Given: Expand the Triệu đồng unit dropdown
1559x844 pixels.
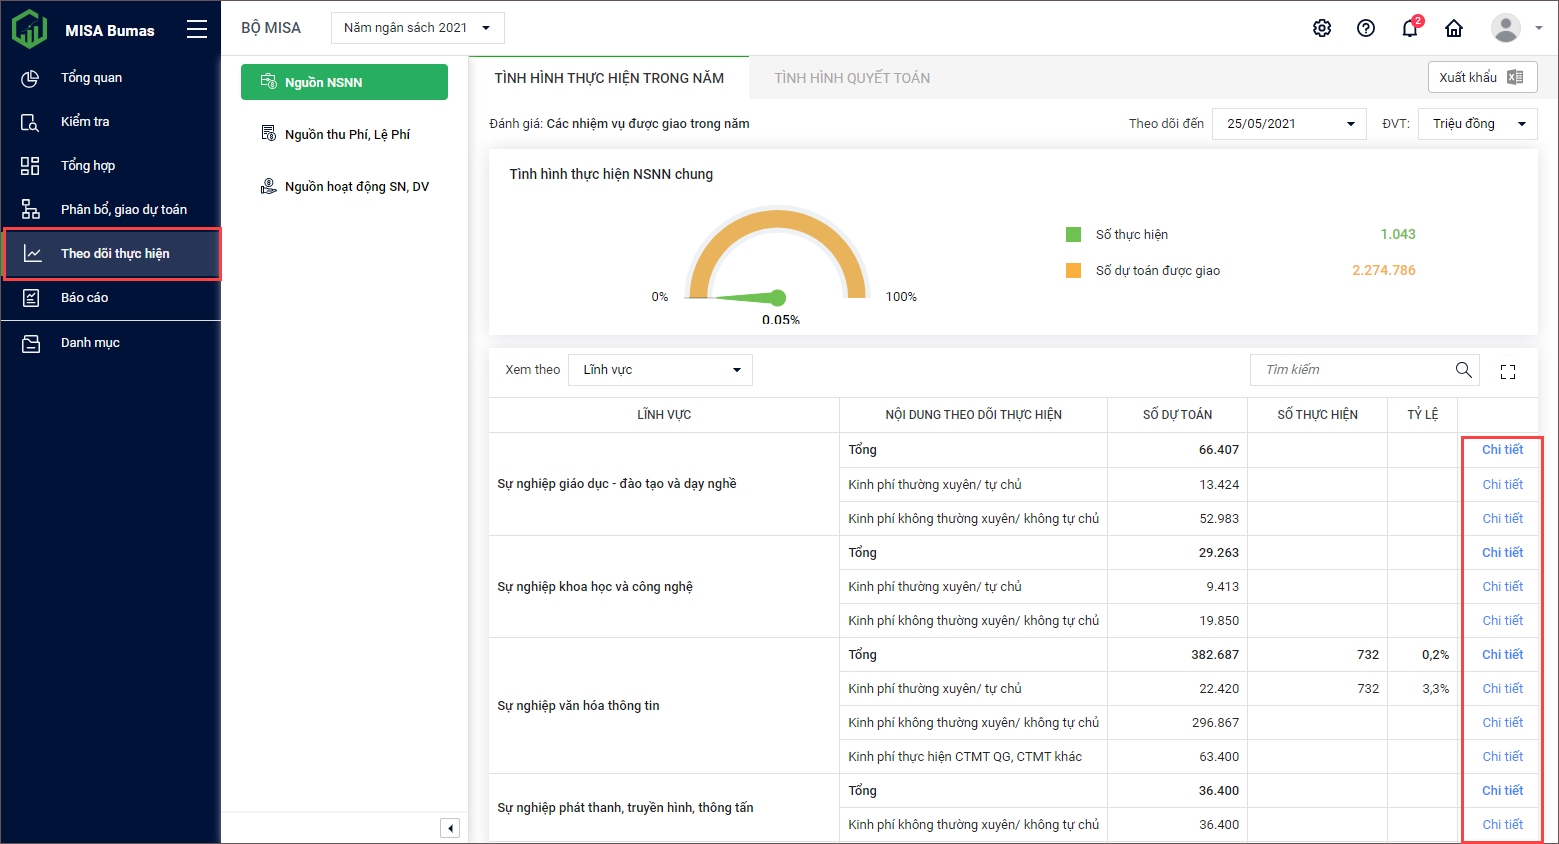Looking at the screenshot, I should [x=1477, y=124].
